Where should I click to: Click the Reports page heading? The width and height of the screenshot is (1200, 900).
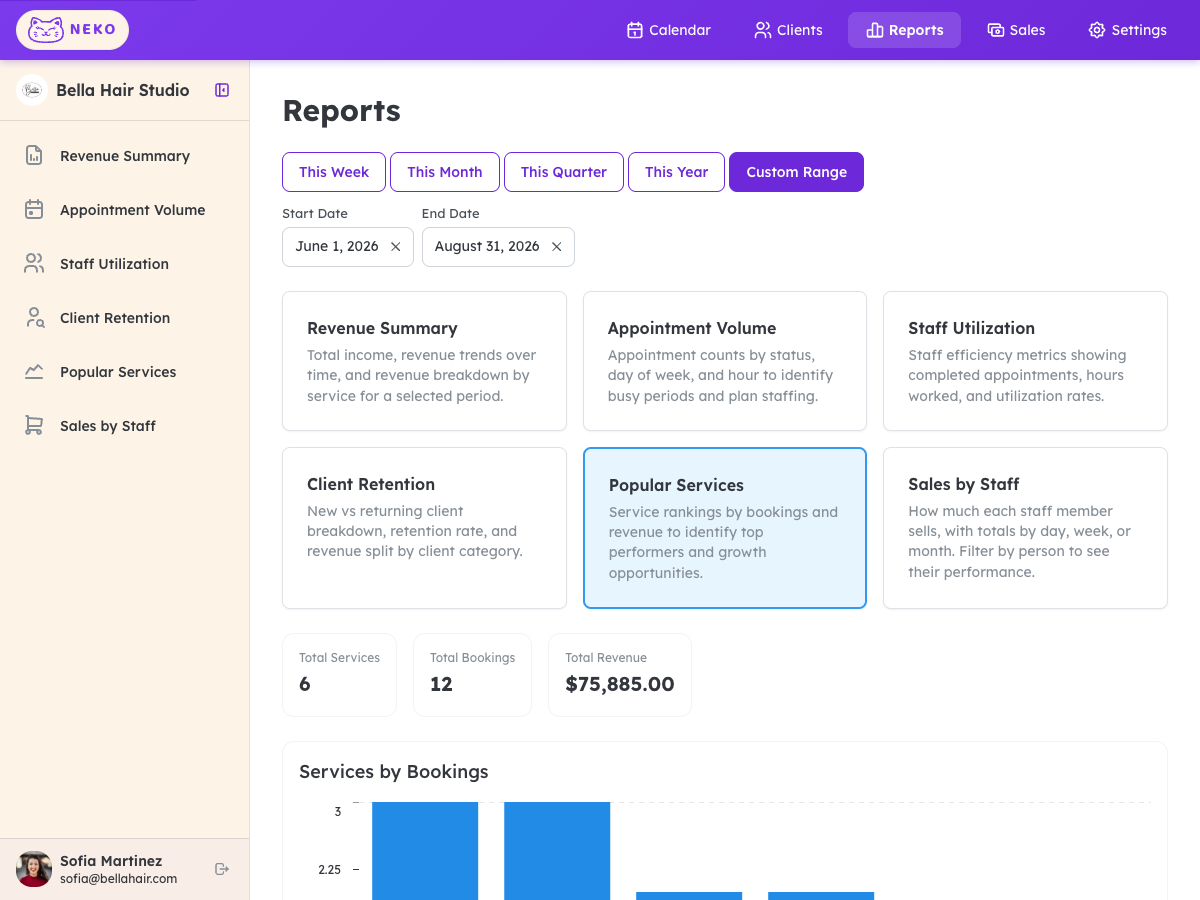[342, 111]
